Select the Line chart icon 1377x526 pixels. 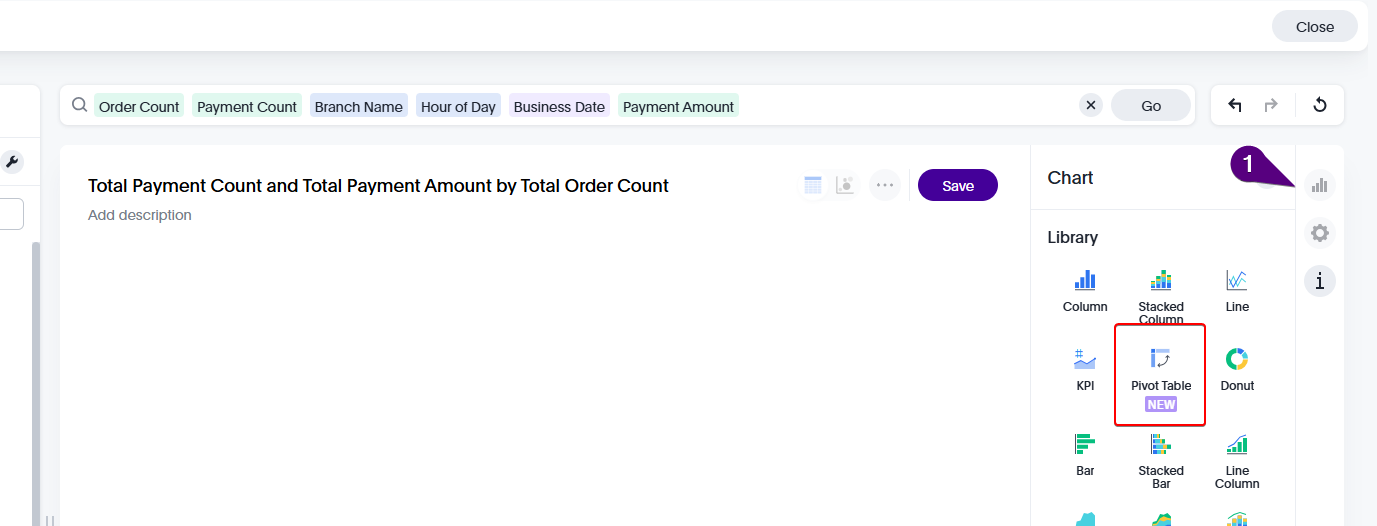(x=1237, y=290)
